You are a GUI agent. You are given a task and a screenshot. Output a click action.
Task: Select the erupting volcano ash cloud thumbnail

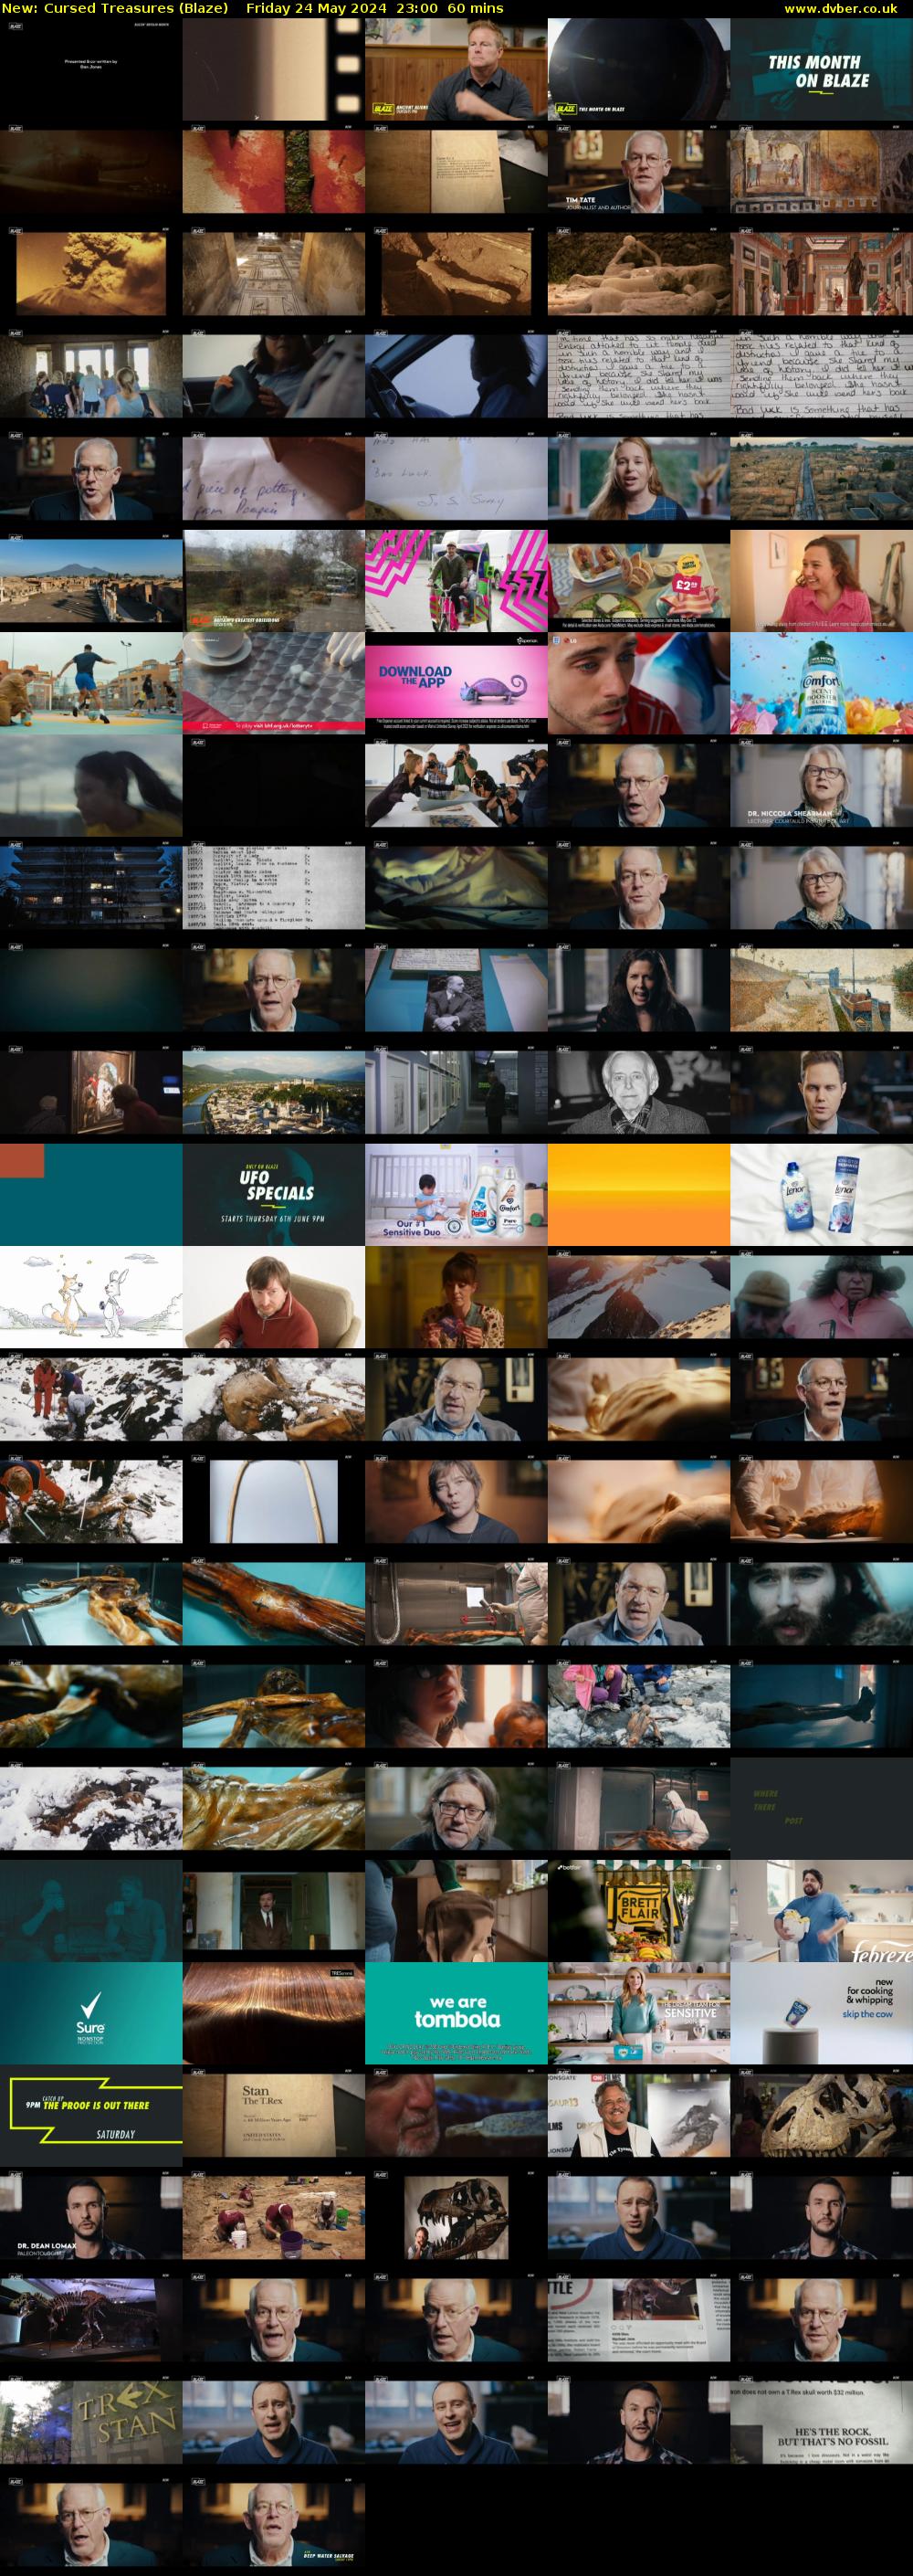[x=91, y=273]
